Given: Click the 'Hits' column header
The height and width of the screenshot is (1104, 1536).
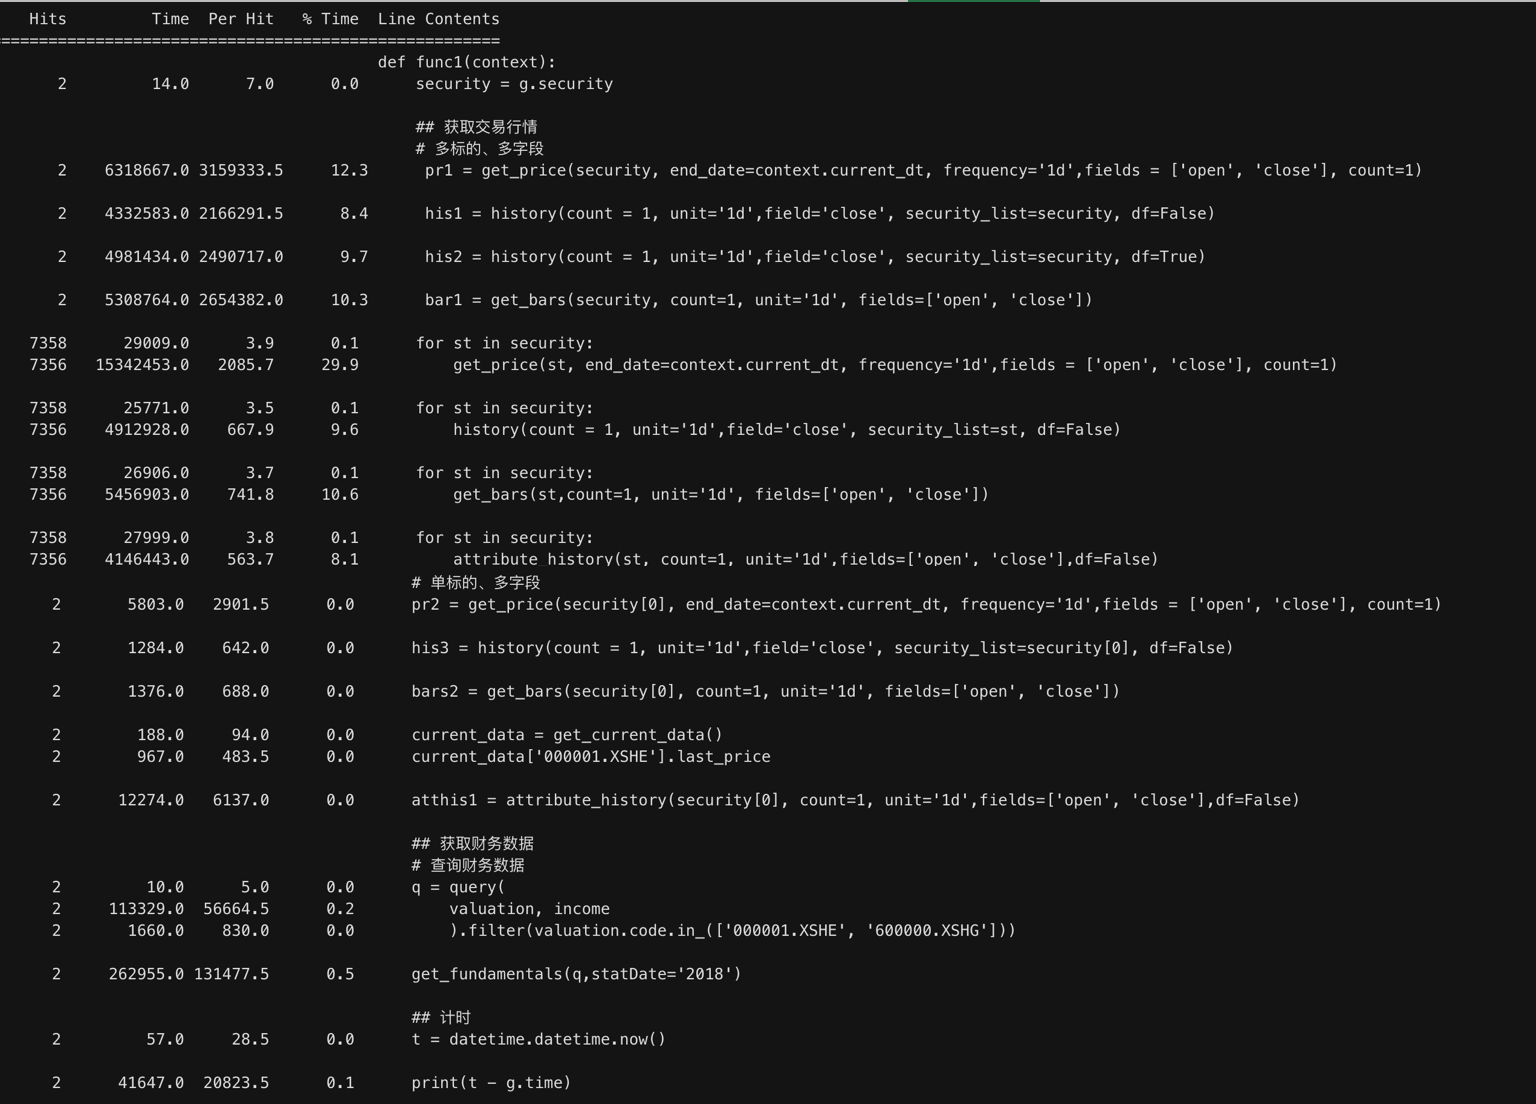Looking at the screenshot, I should (x=48, y=19).
